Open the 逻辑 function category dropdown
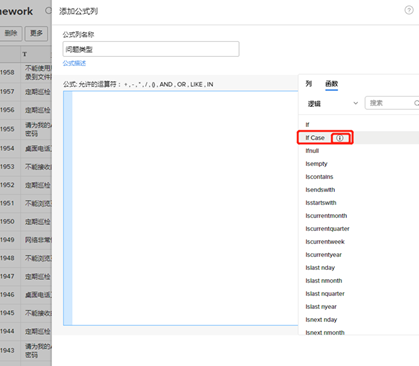The height and width of the screenshot is (366, 419). pos(332,104)
